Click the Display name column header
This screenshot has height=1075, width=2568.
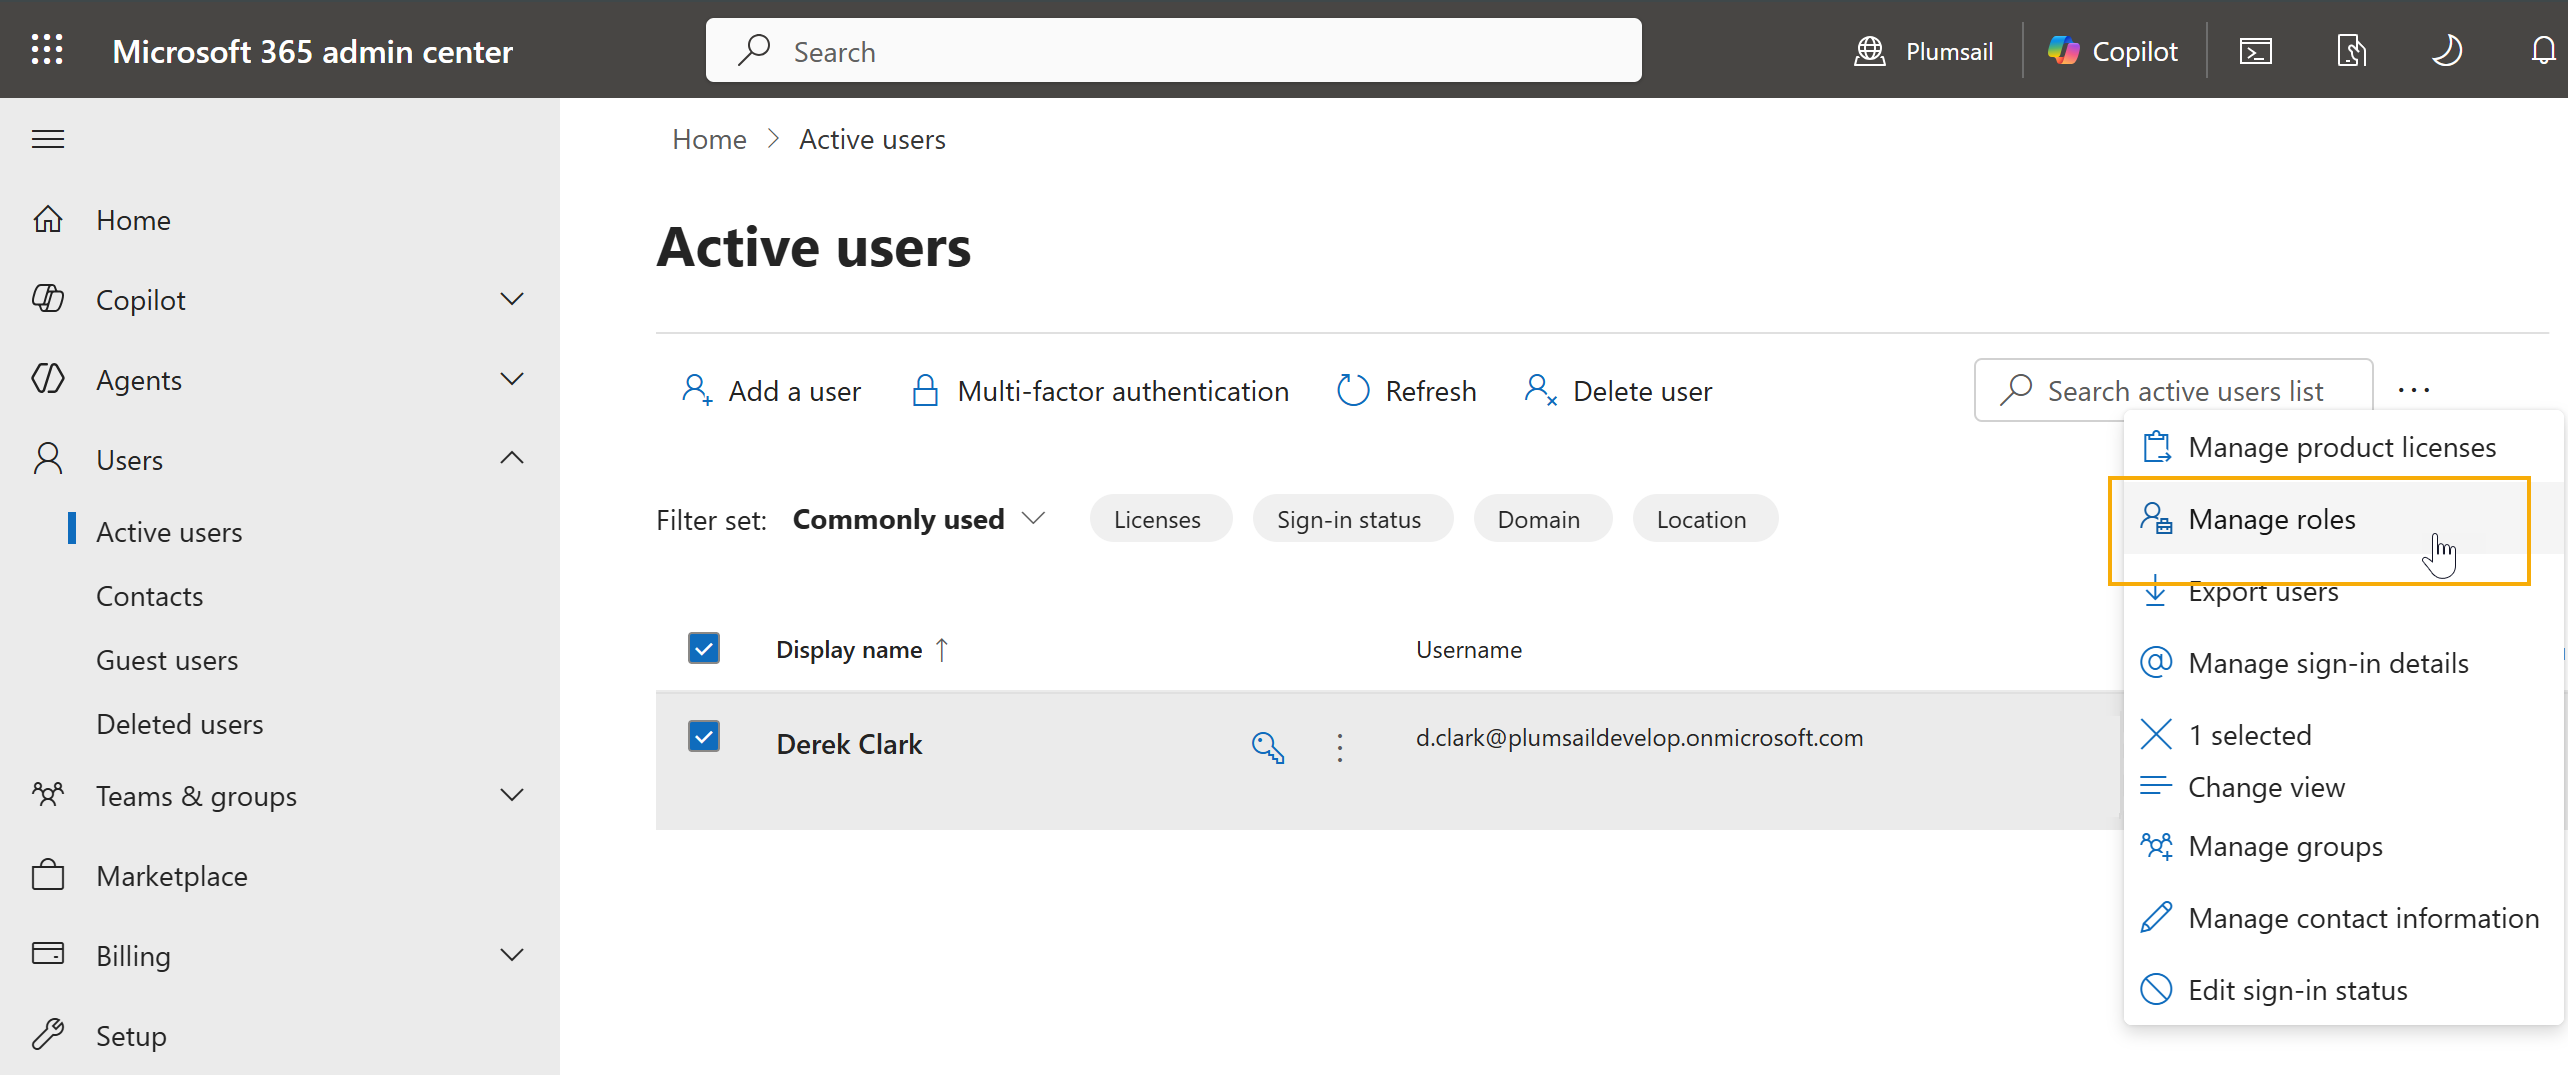pyautogui.click(x=849, y=649)
